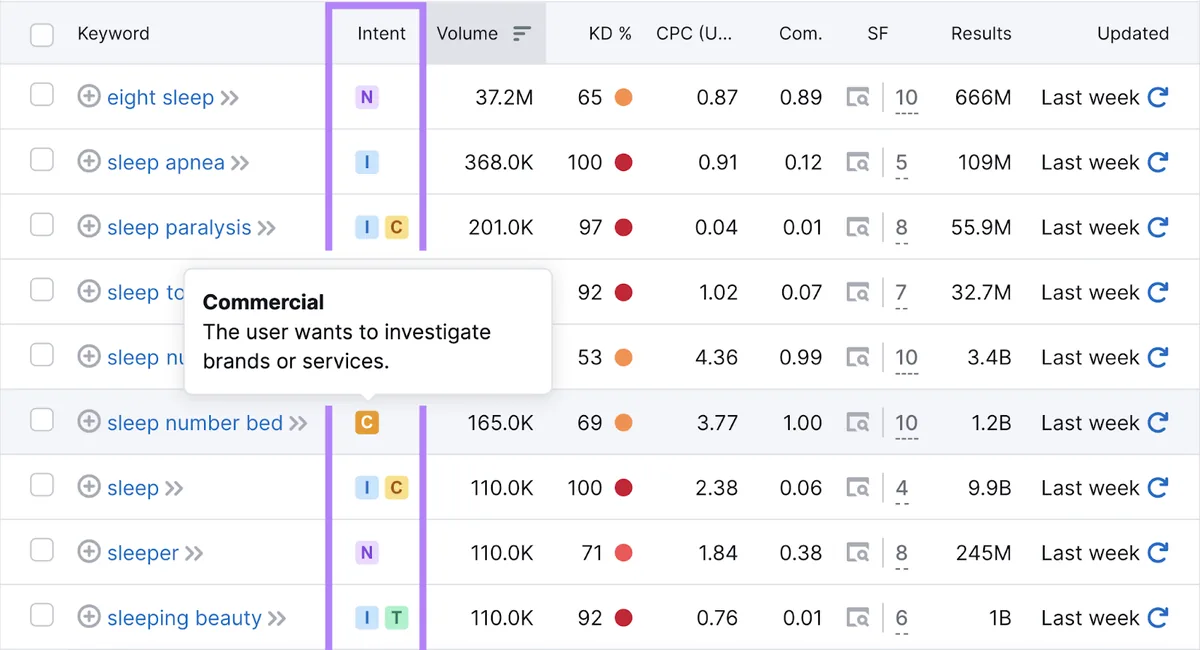The image size is (1200, 650).
Task: Expand 'eight sleep' keyword double chevron
Action: pyautogui.click(x=230, y=98)
